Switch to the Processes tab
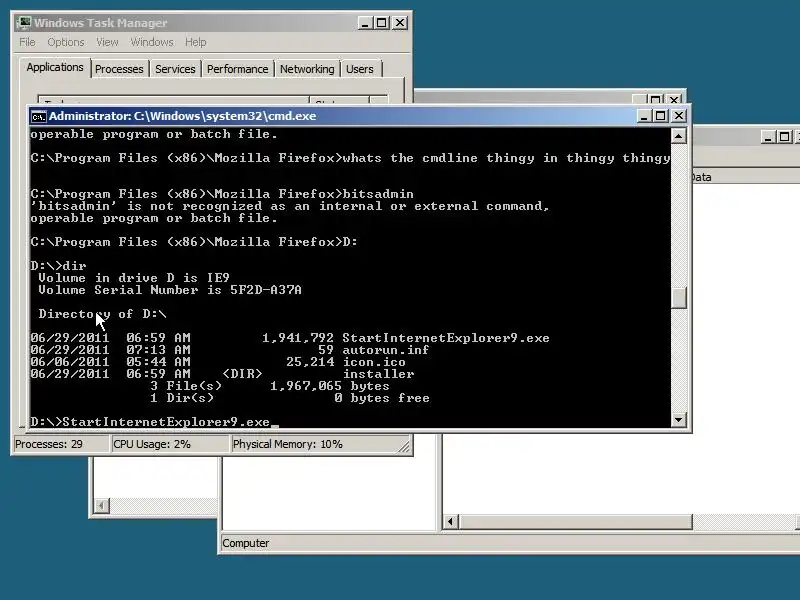This screenshot has height=600, width=800. [119, 69]
